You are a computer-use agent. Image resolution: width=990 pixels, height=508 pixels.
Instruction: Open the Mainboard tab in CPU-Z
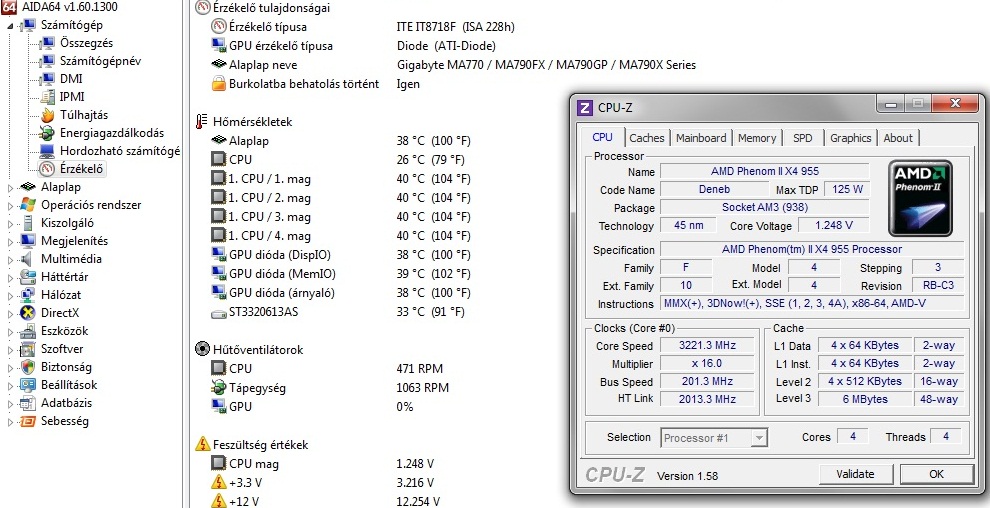[701, 138]
